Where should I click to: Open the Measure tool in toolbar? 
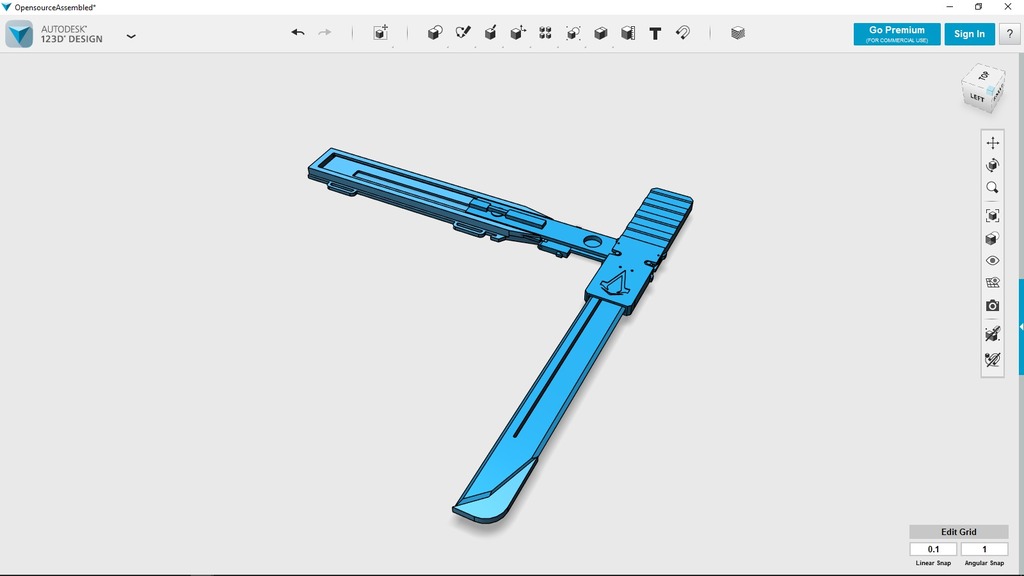pyautogui.click(x=627, y=33)
